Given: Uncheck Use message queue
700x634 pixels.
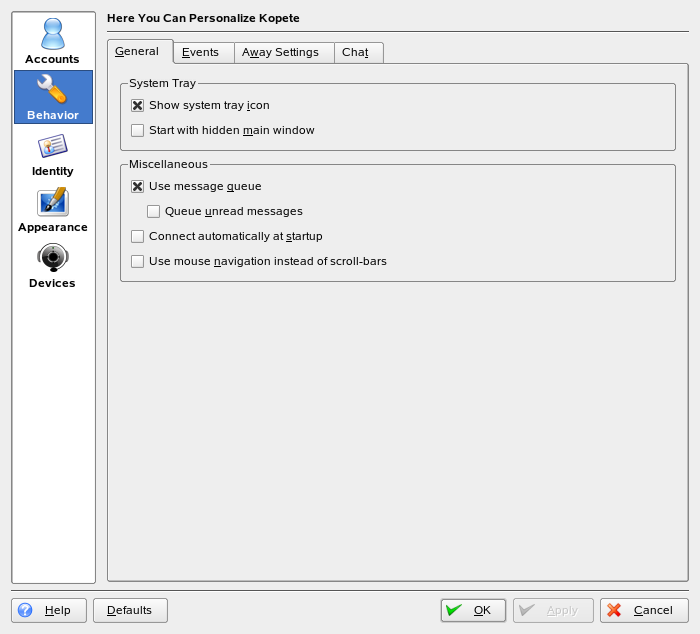Looking at the screenshot, I should [138, 186].
